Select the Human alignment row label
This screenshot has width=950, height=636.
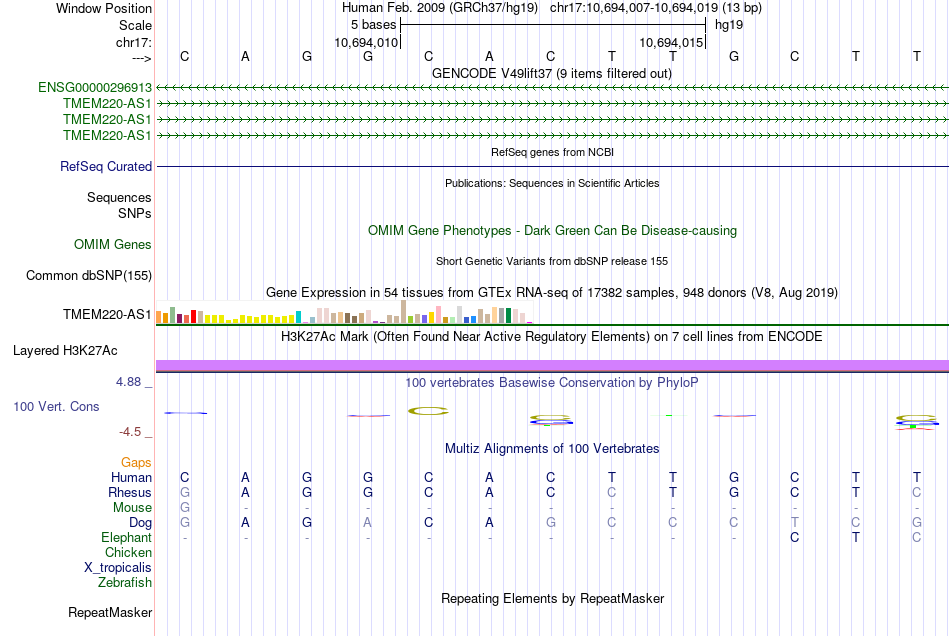coord(131,477)
